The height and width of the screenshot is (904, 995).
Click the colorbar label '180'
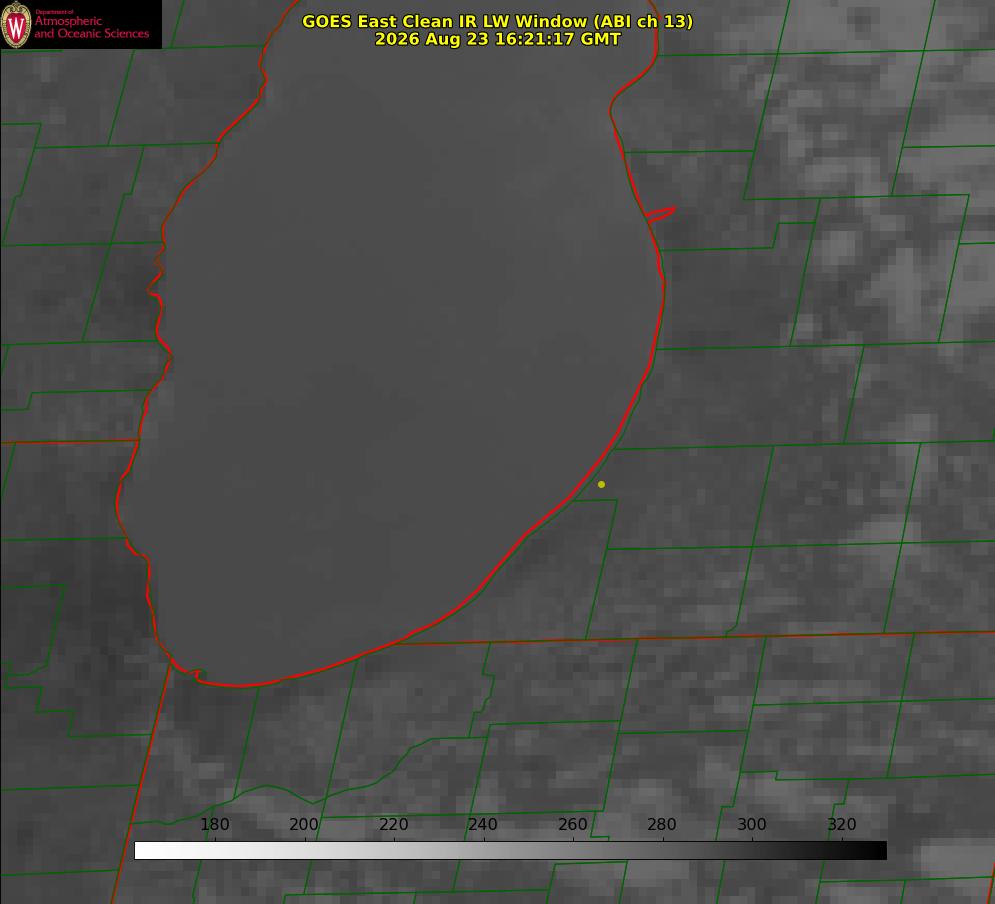point(214,824)
